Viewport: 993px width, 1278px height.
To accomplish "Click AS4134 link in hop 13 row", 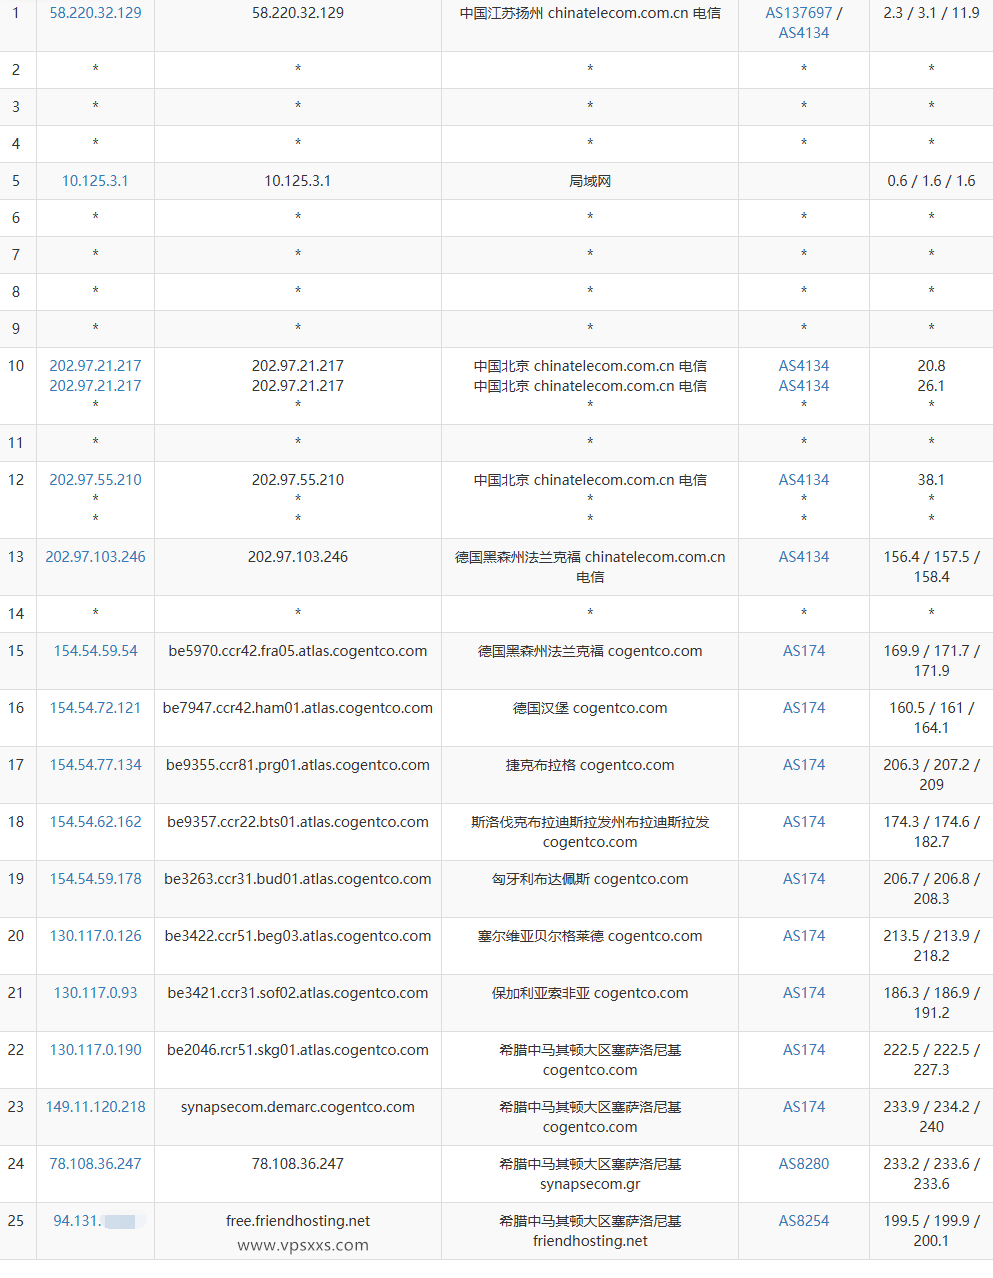I will (804, 557).
